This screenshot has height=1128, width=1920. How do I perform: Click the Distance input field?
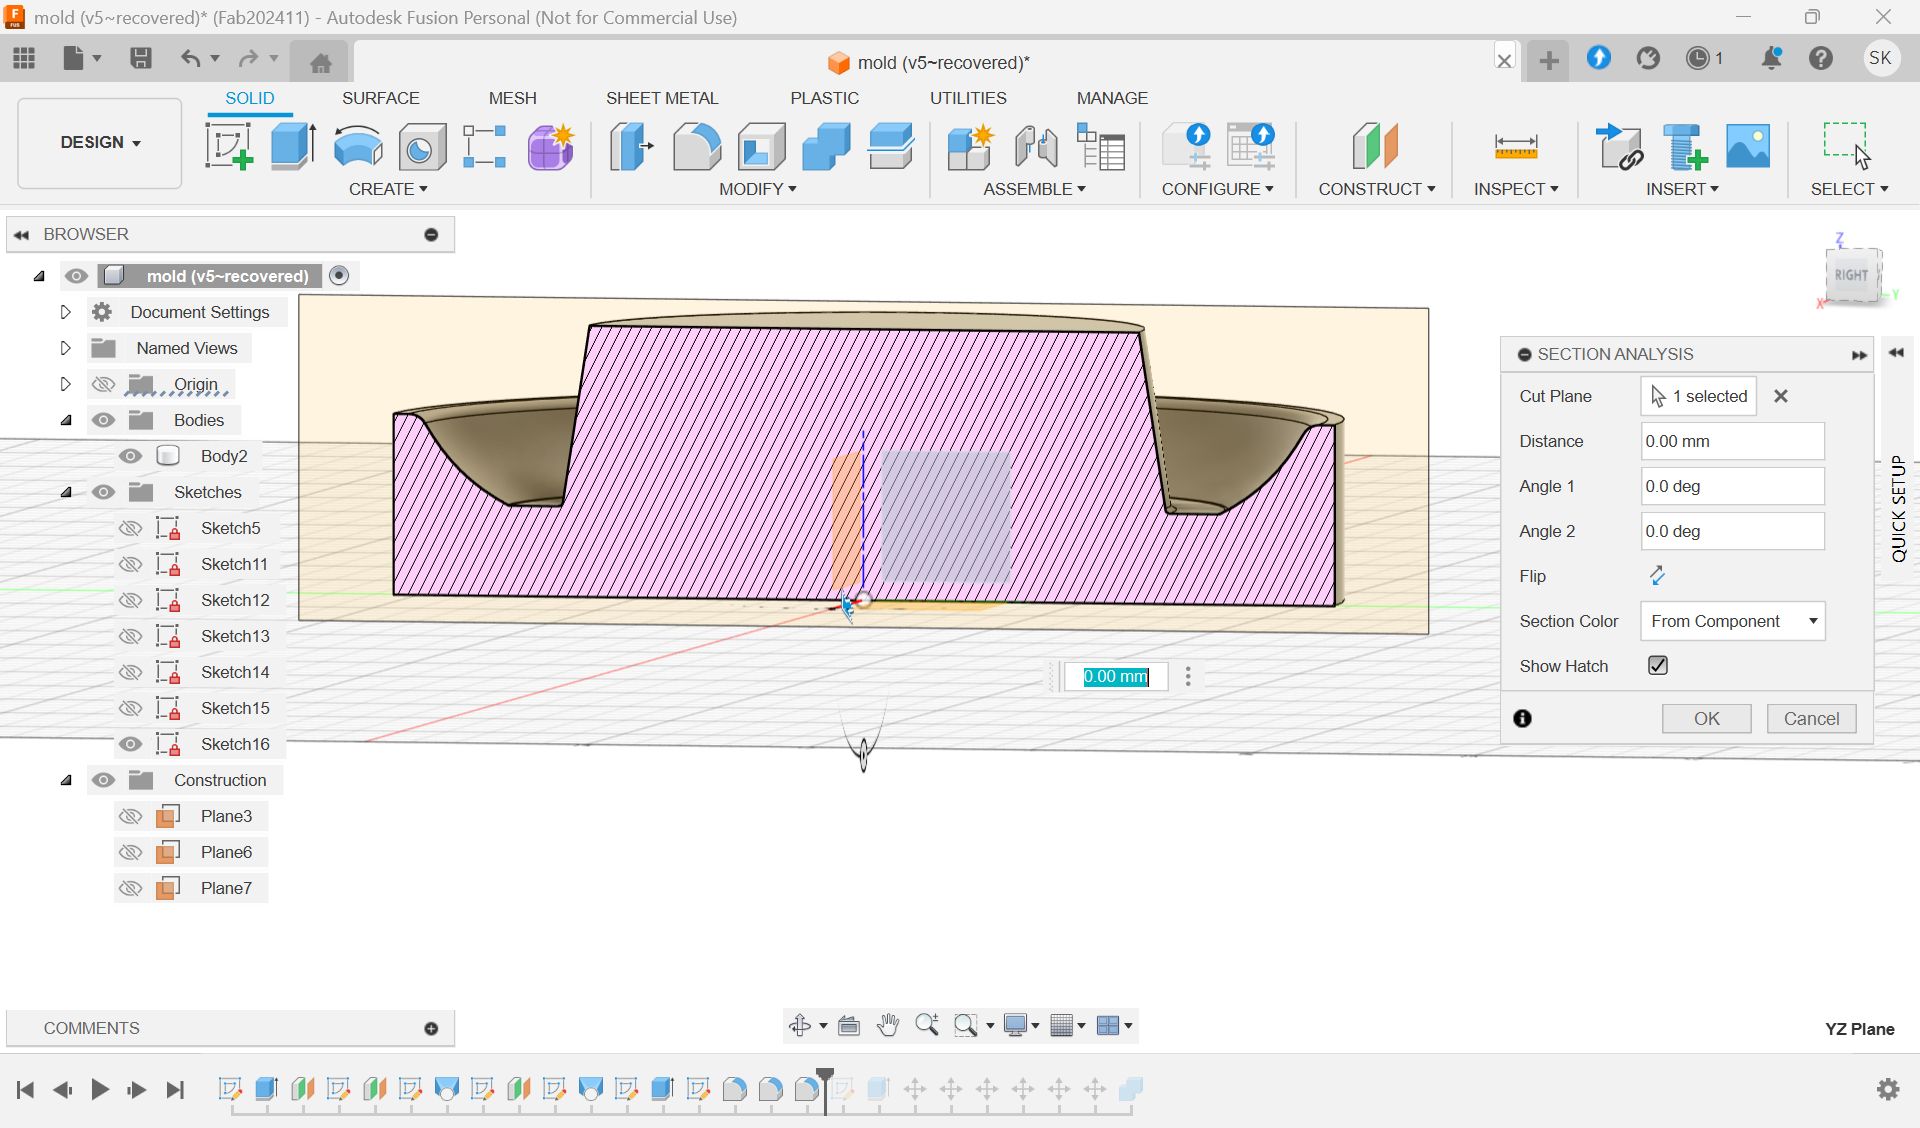tap(1732, 441)
